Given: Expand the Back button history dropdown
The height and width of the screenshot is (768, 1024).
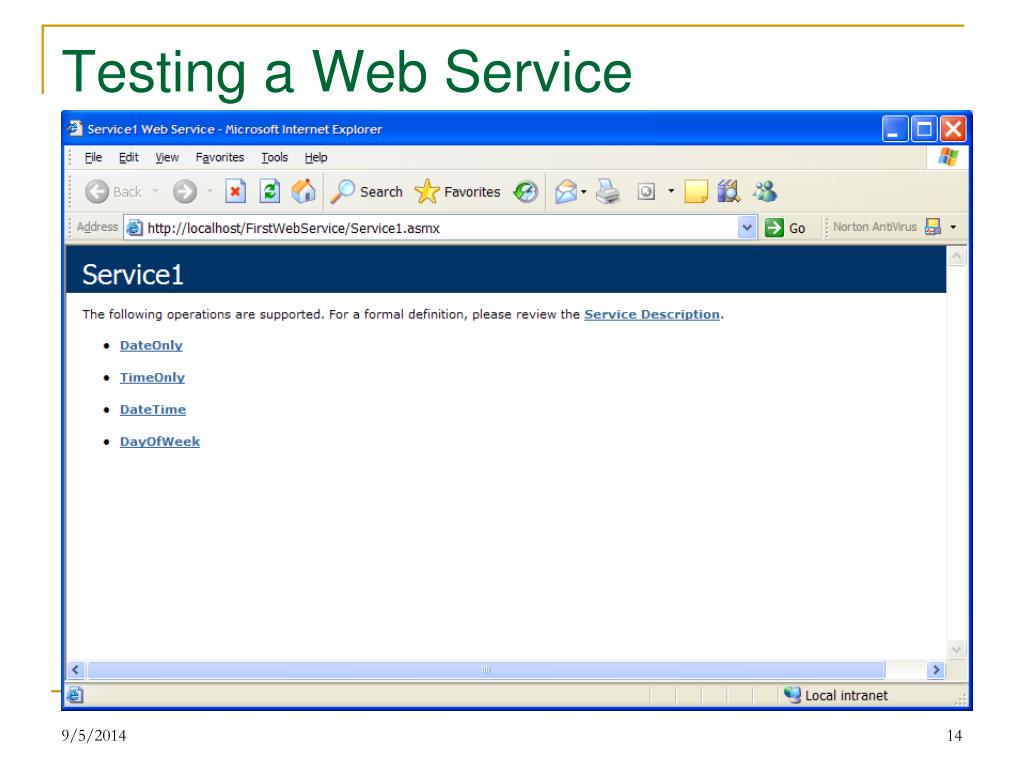Looking at the screenshot, I should click(x=156, y=191).
